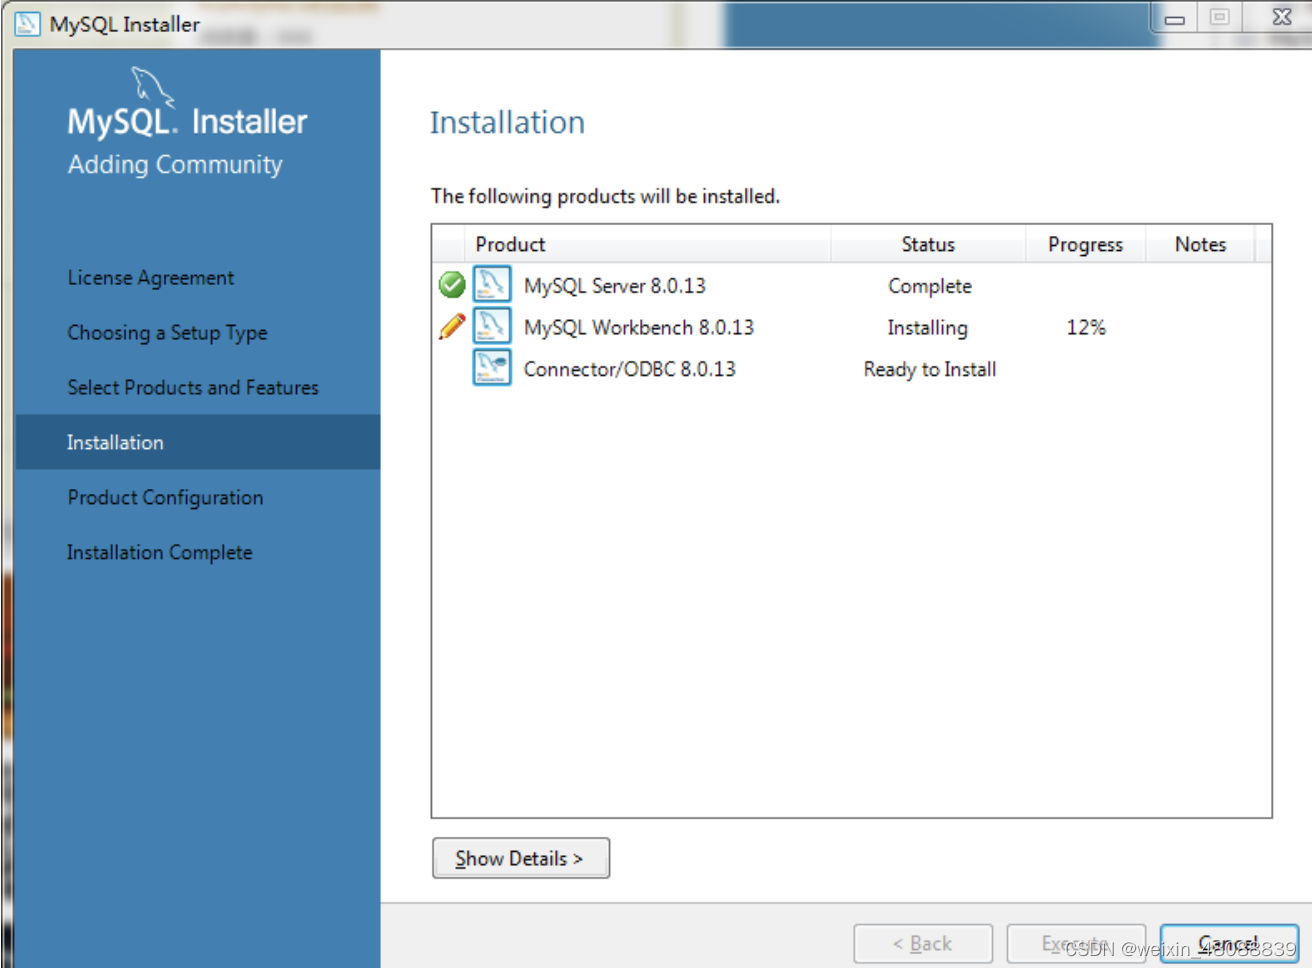1312x968 pixels.
Task: Click the MySQL Installer title bar icon
Action: [x=28, y=24]
